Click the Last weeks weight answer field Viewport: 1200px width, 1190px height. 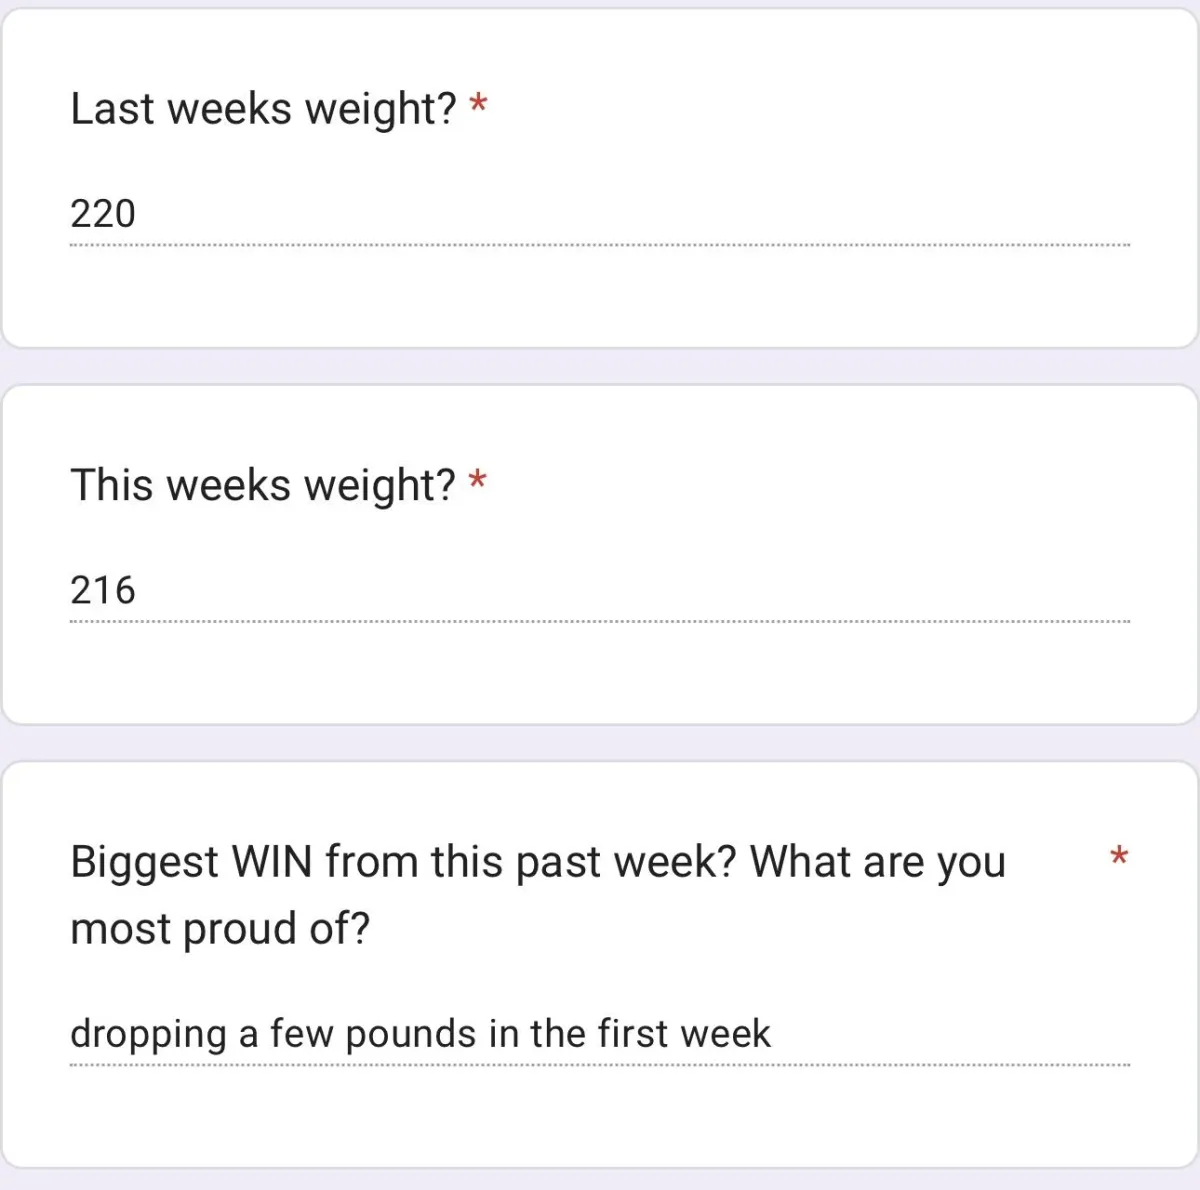pos(600,215)
